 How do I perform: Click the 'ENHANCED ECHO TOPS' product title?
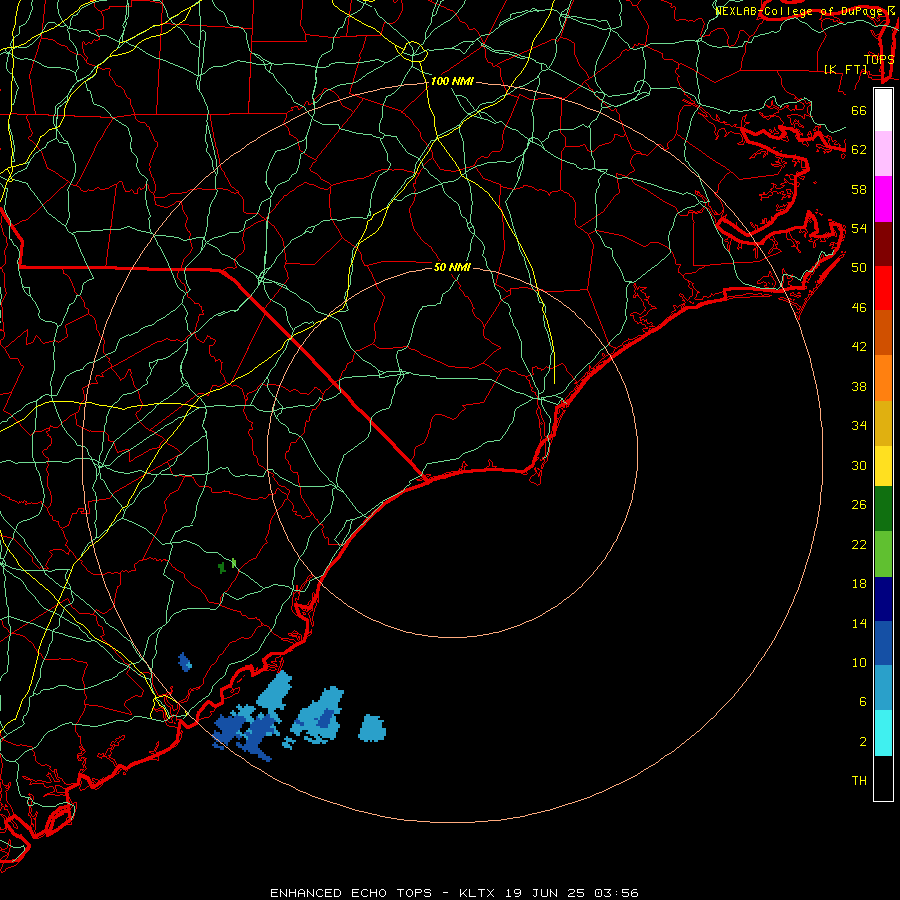[351, 893]
